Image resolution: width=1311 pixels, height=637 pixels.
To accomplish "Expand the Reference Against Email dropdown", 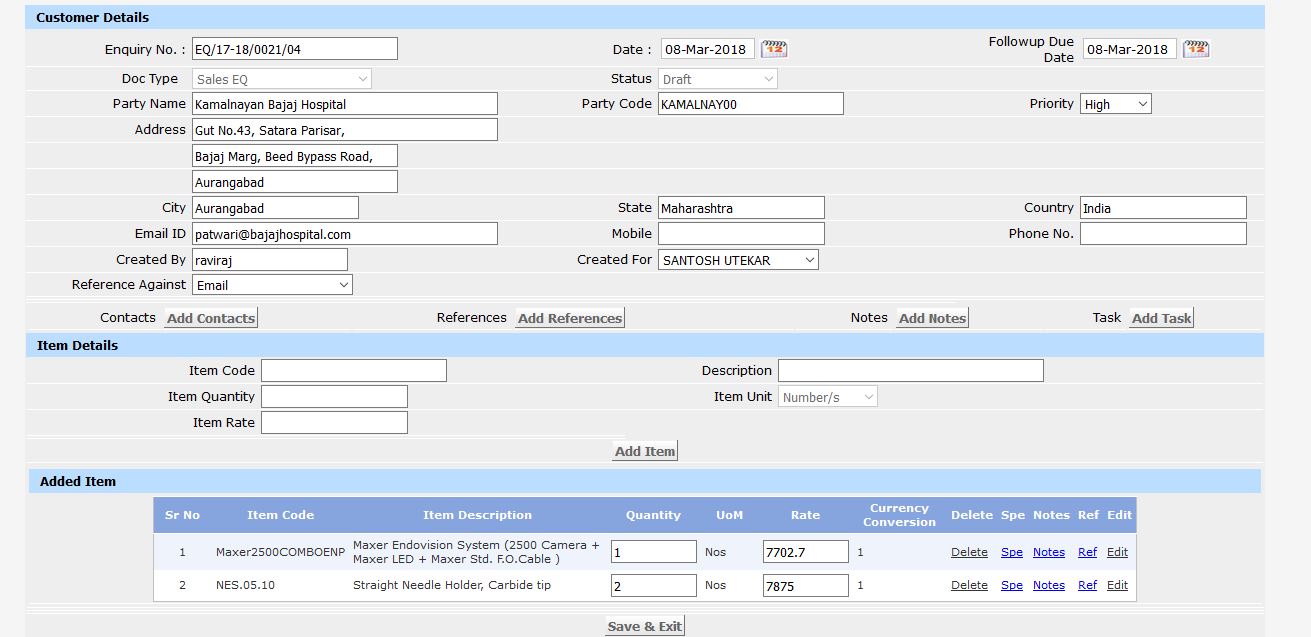I will click(272, 285).
